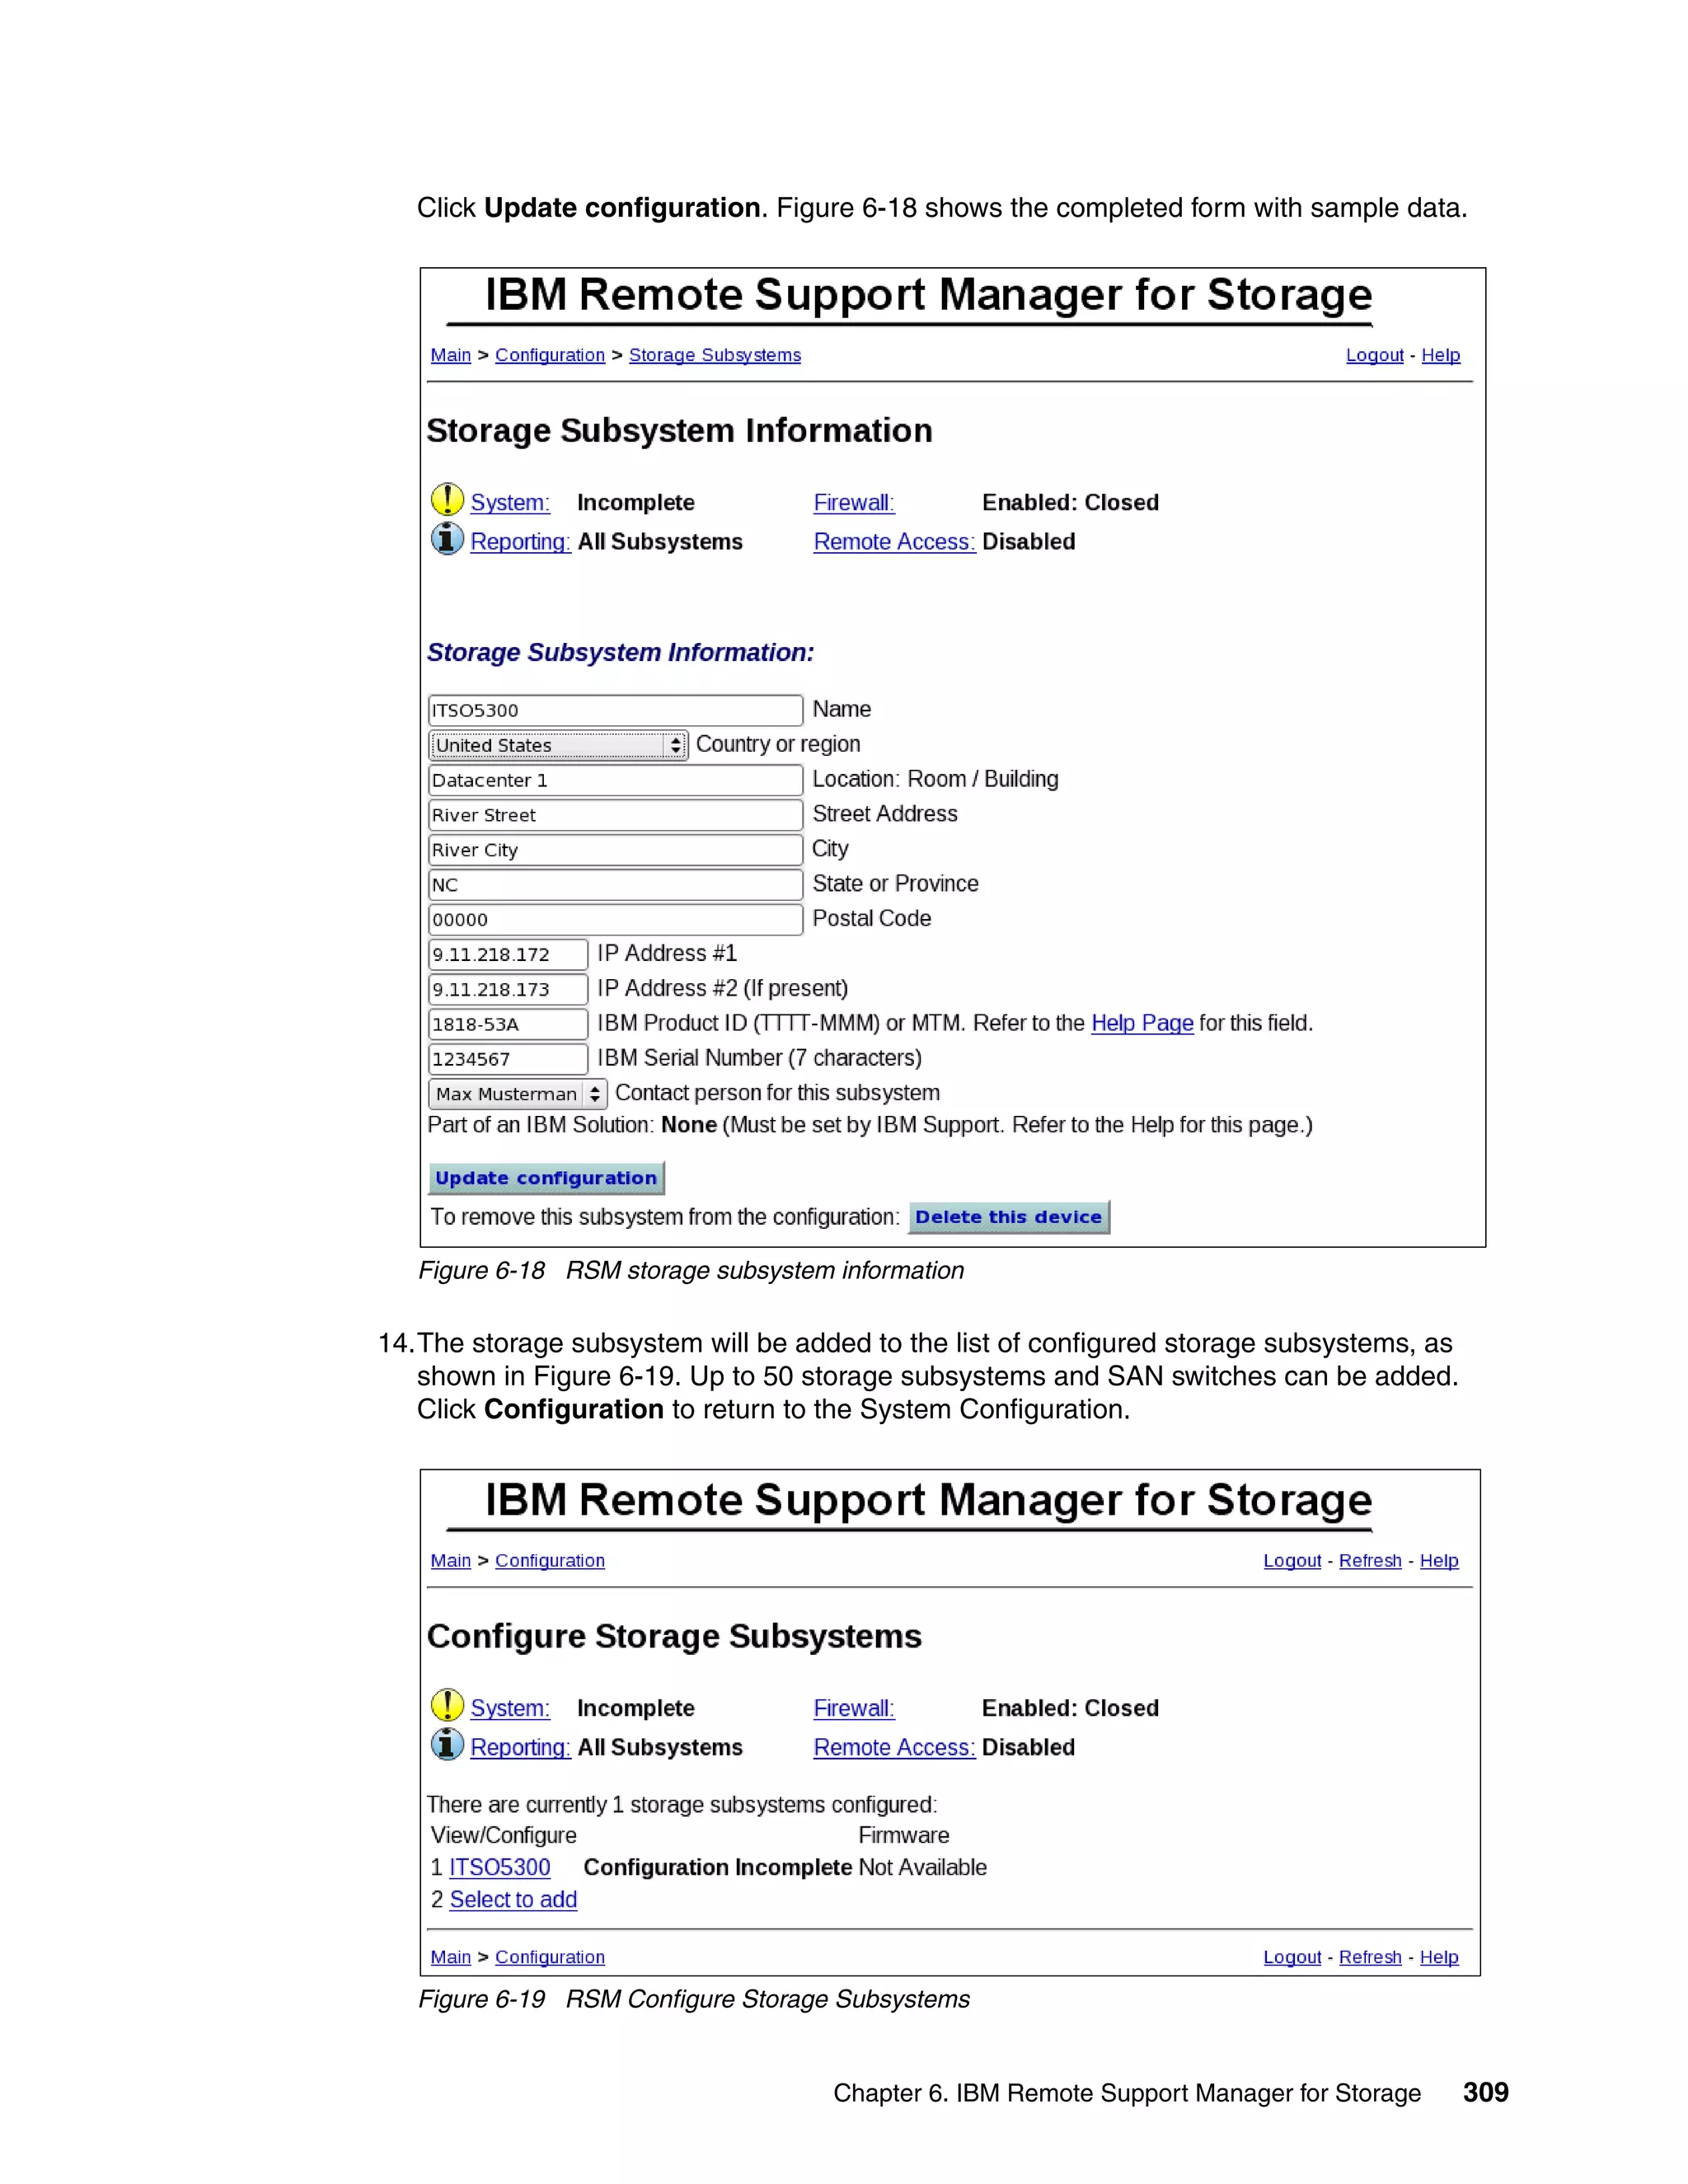This screenshot has width=1688, height=2184.
Task: Open the Help Page link for Product ID
Action: pyautogui.click(x=1142, y=1023)
